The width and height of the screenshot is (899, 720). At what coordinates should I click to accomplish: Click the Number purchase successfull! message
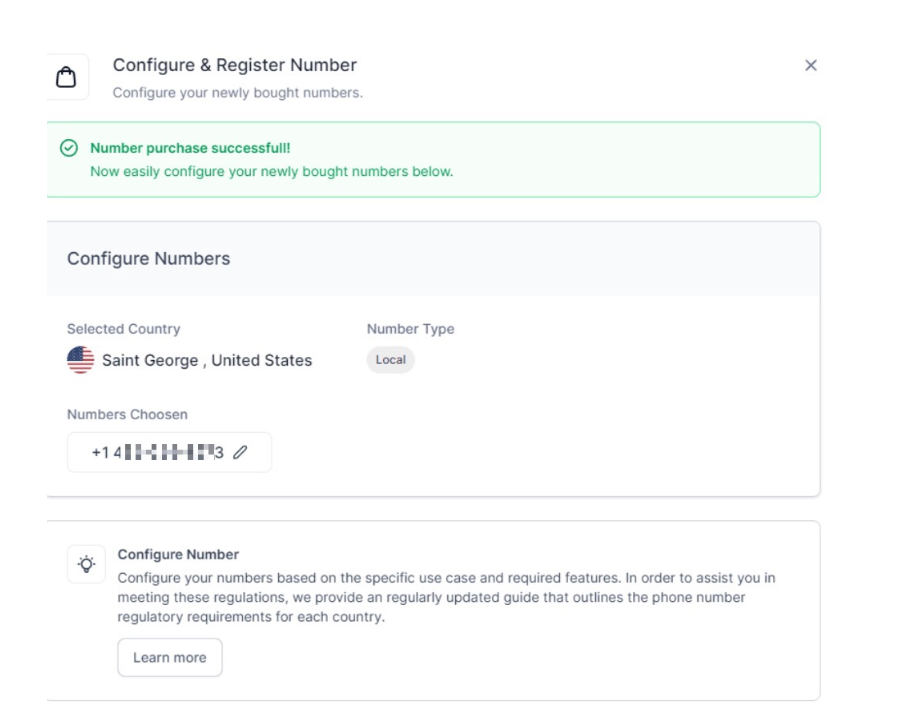[190, 148]
